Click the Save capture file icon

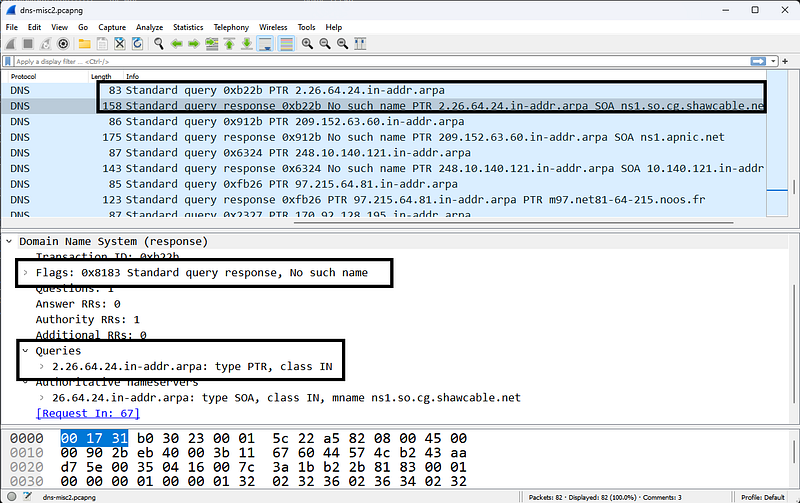(102, 44)
